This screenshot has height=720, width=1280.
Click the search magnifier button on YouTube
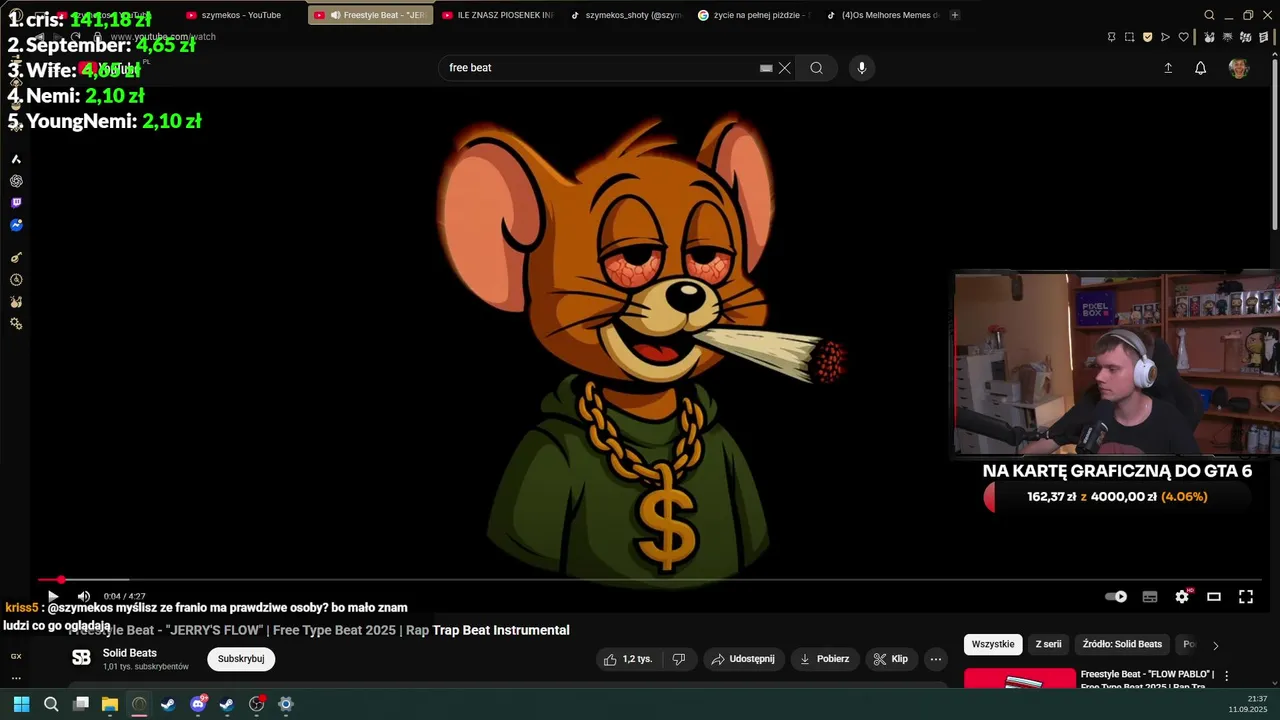[816, 68]
